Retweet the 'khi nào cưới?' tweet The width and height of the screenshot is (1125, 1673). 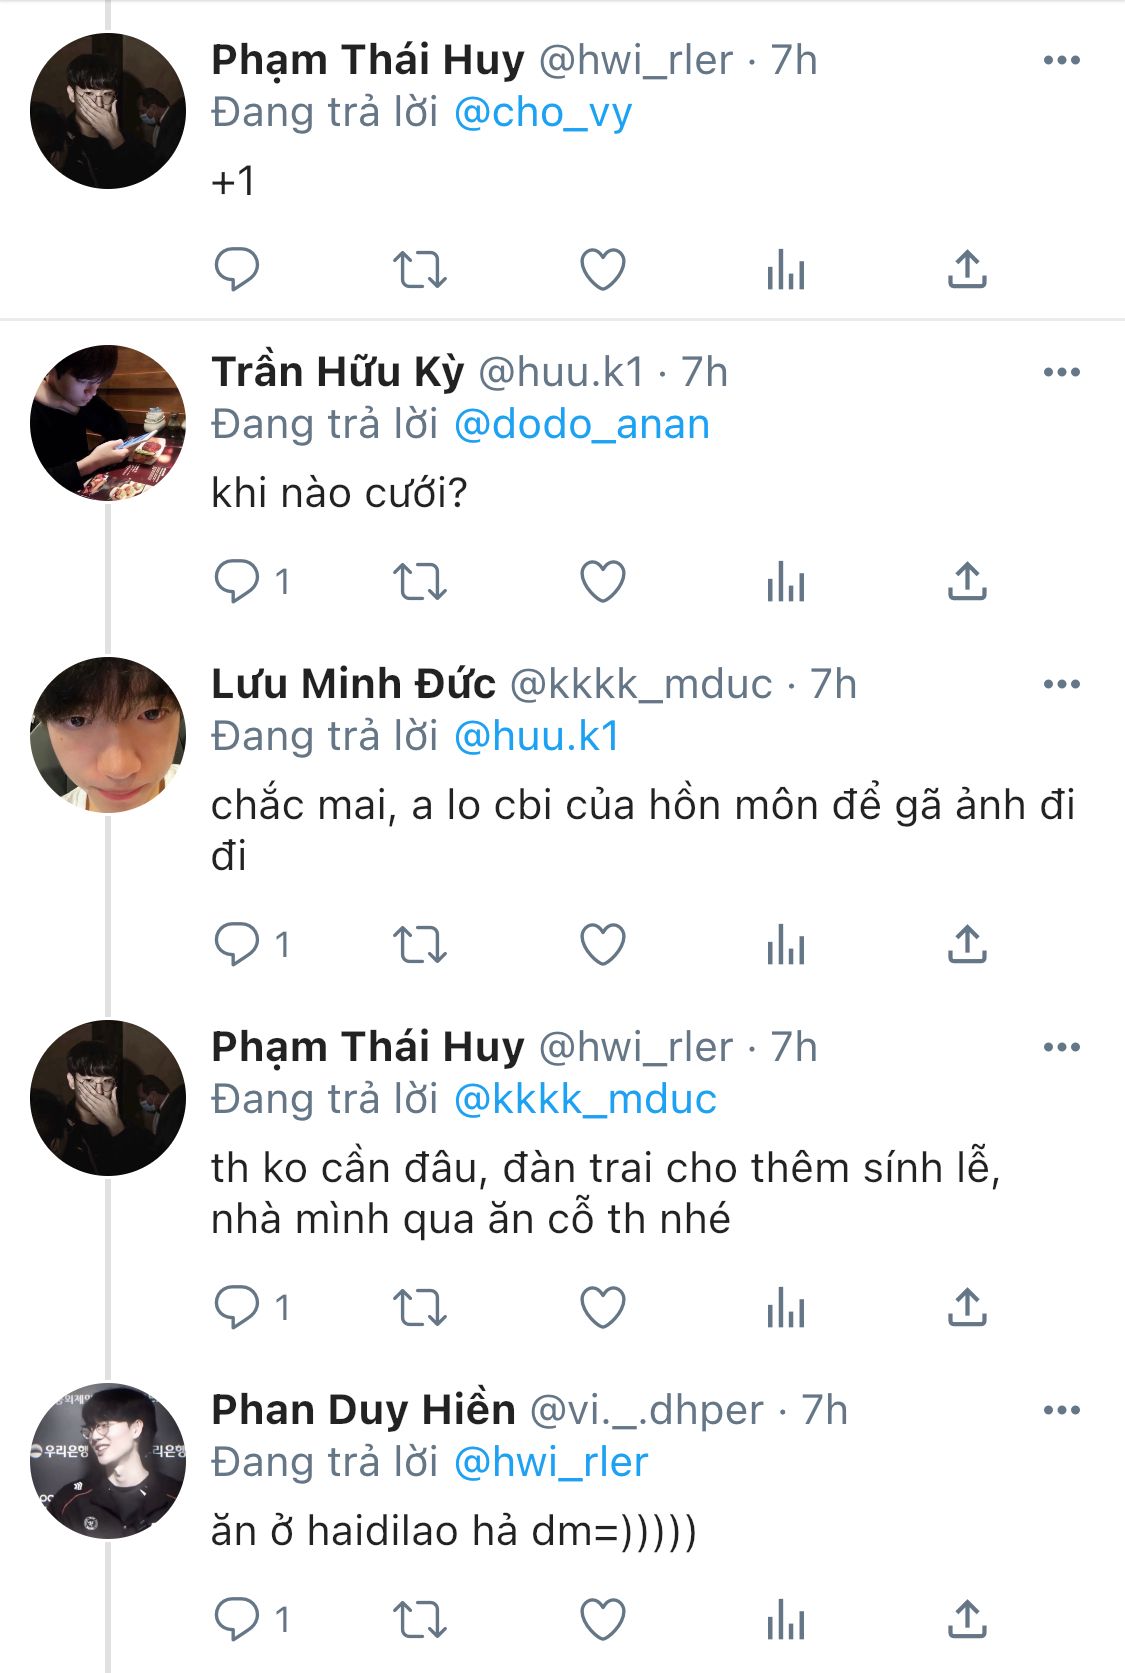[419, 581]
